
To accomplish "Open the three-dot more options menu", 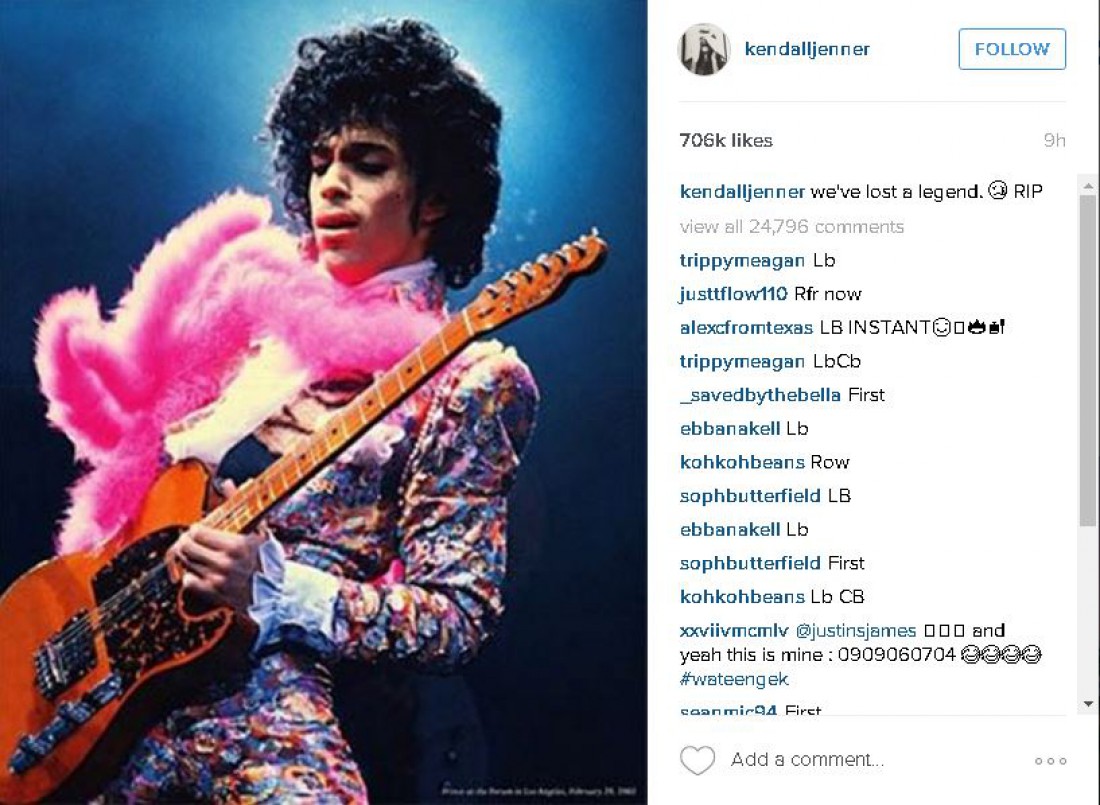I will pyautogui.click(x=1050, y=761).
